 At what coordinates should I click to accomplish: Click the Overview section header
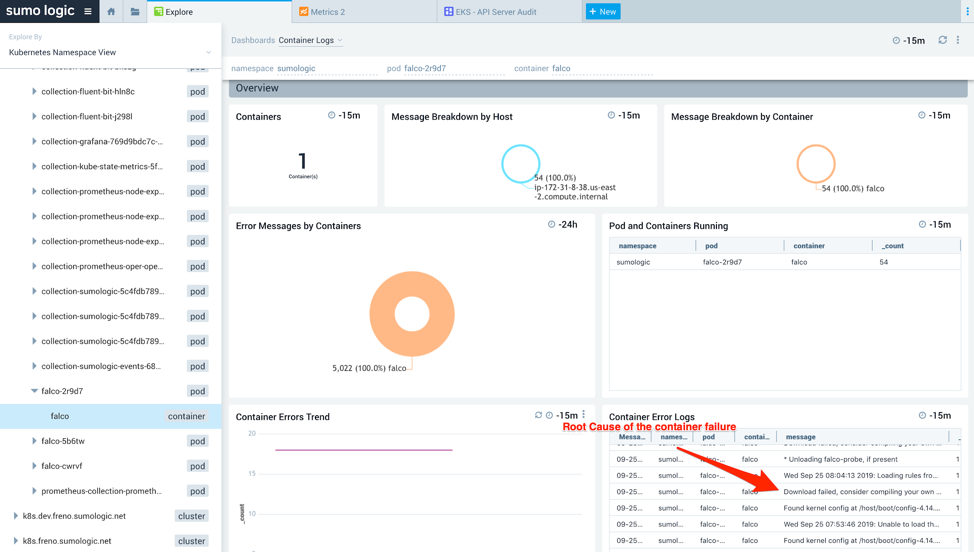click(x=598, y=88)
